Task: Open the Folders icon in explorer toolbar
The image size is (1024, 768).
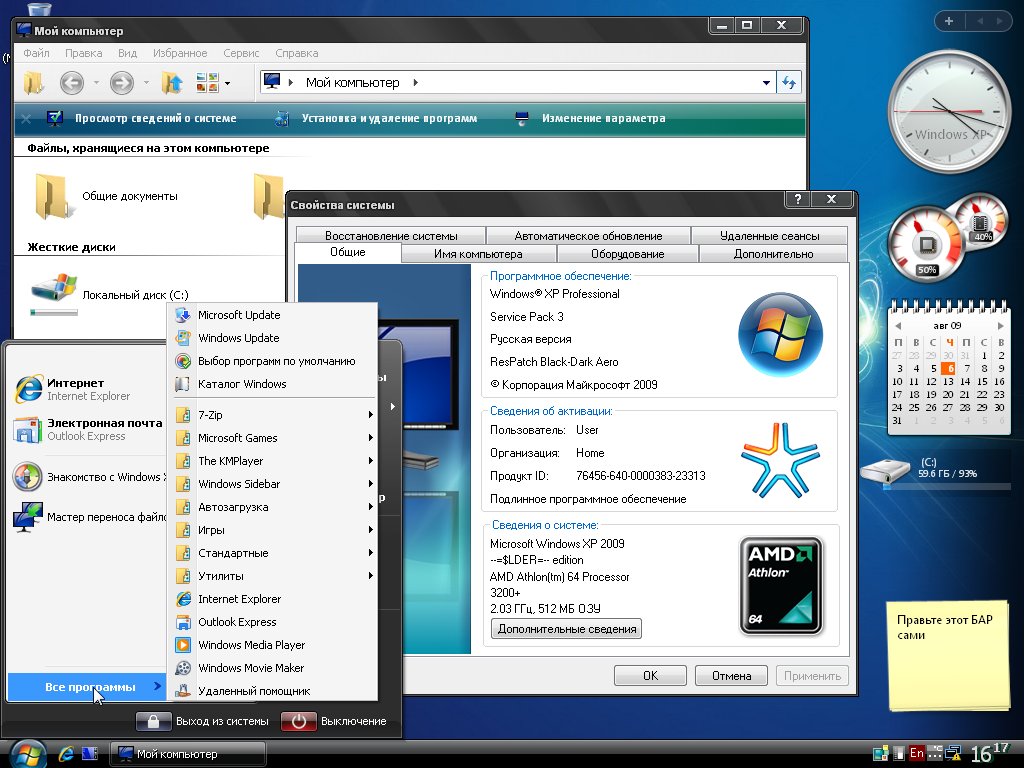Action: [x=33, y=83]
